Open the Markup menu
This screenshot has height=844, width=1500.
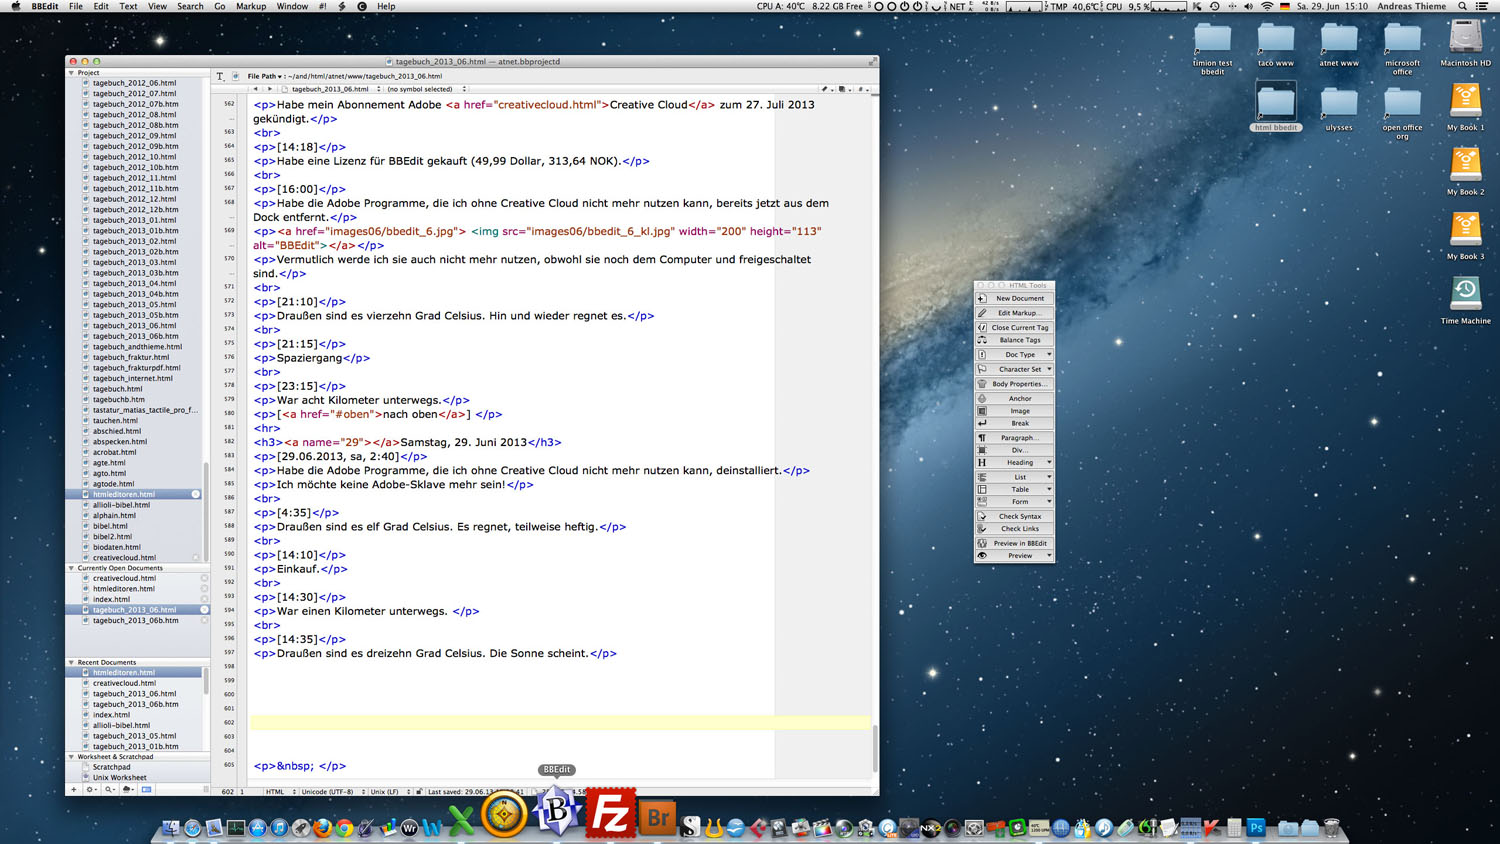[x=251, y=6]
